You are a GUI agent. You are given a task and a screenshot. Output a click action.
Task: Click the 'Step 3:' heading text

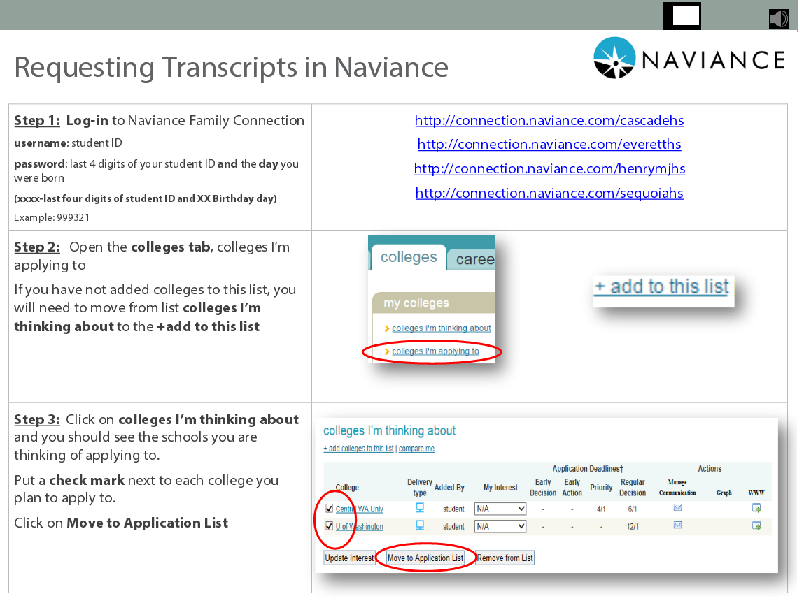[x=37, y=419]
